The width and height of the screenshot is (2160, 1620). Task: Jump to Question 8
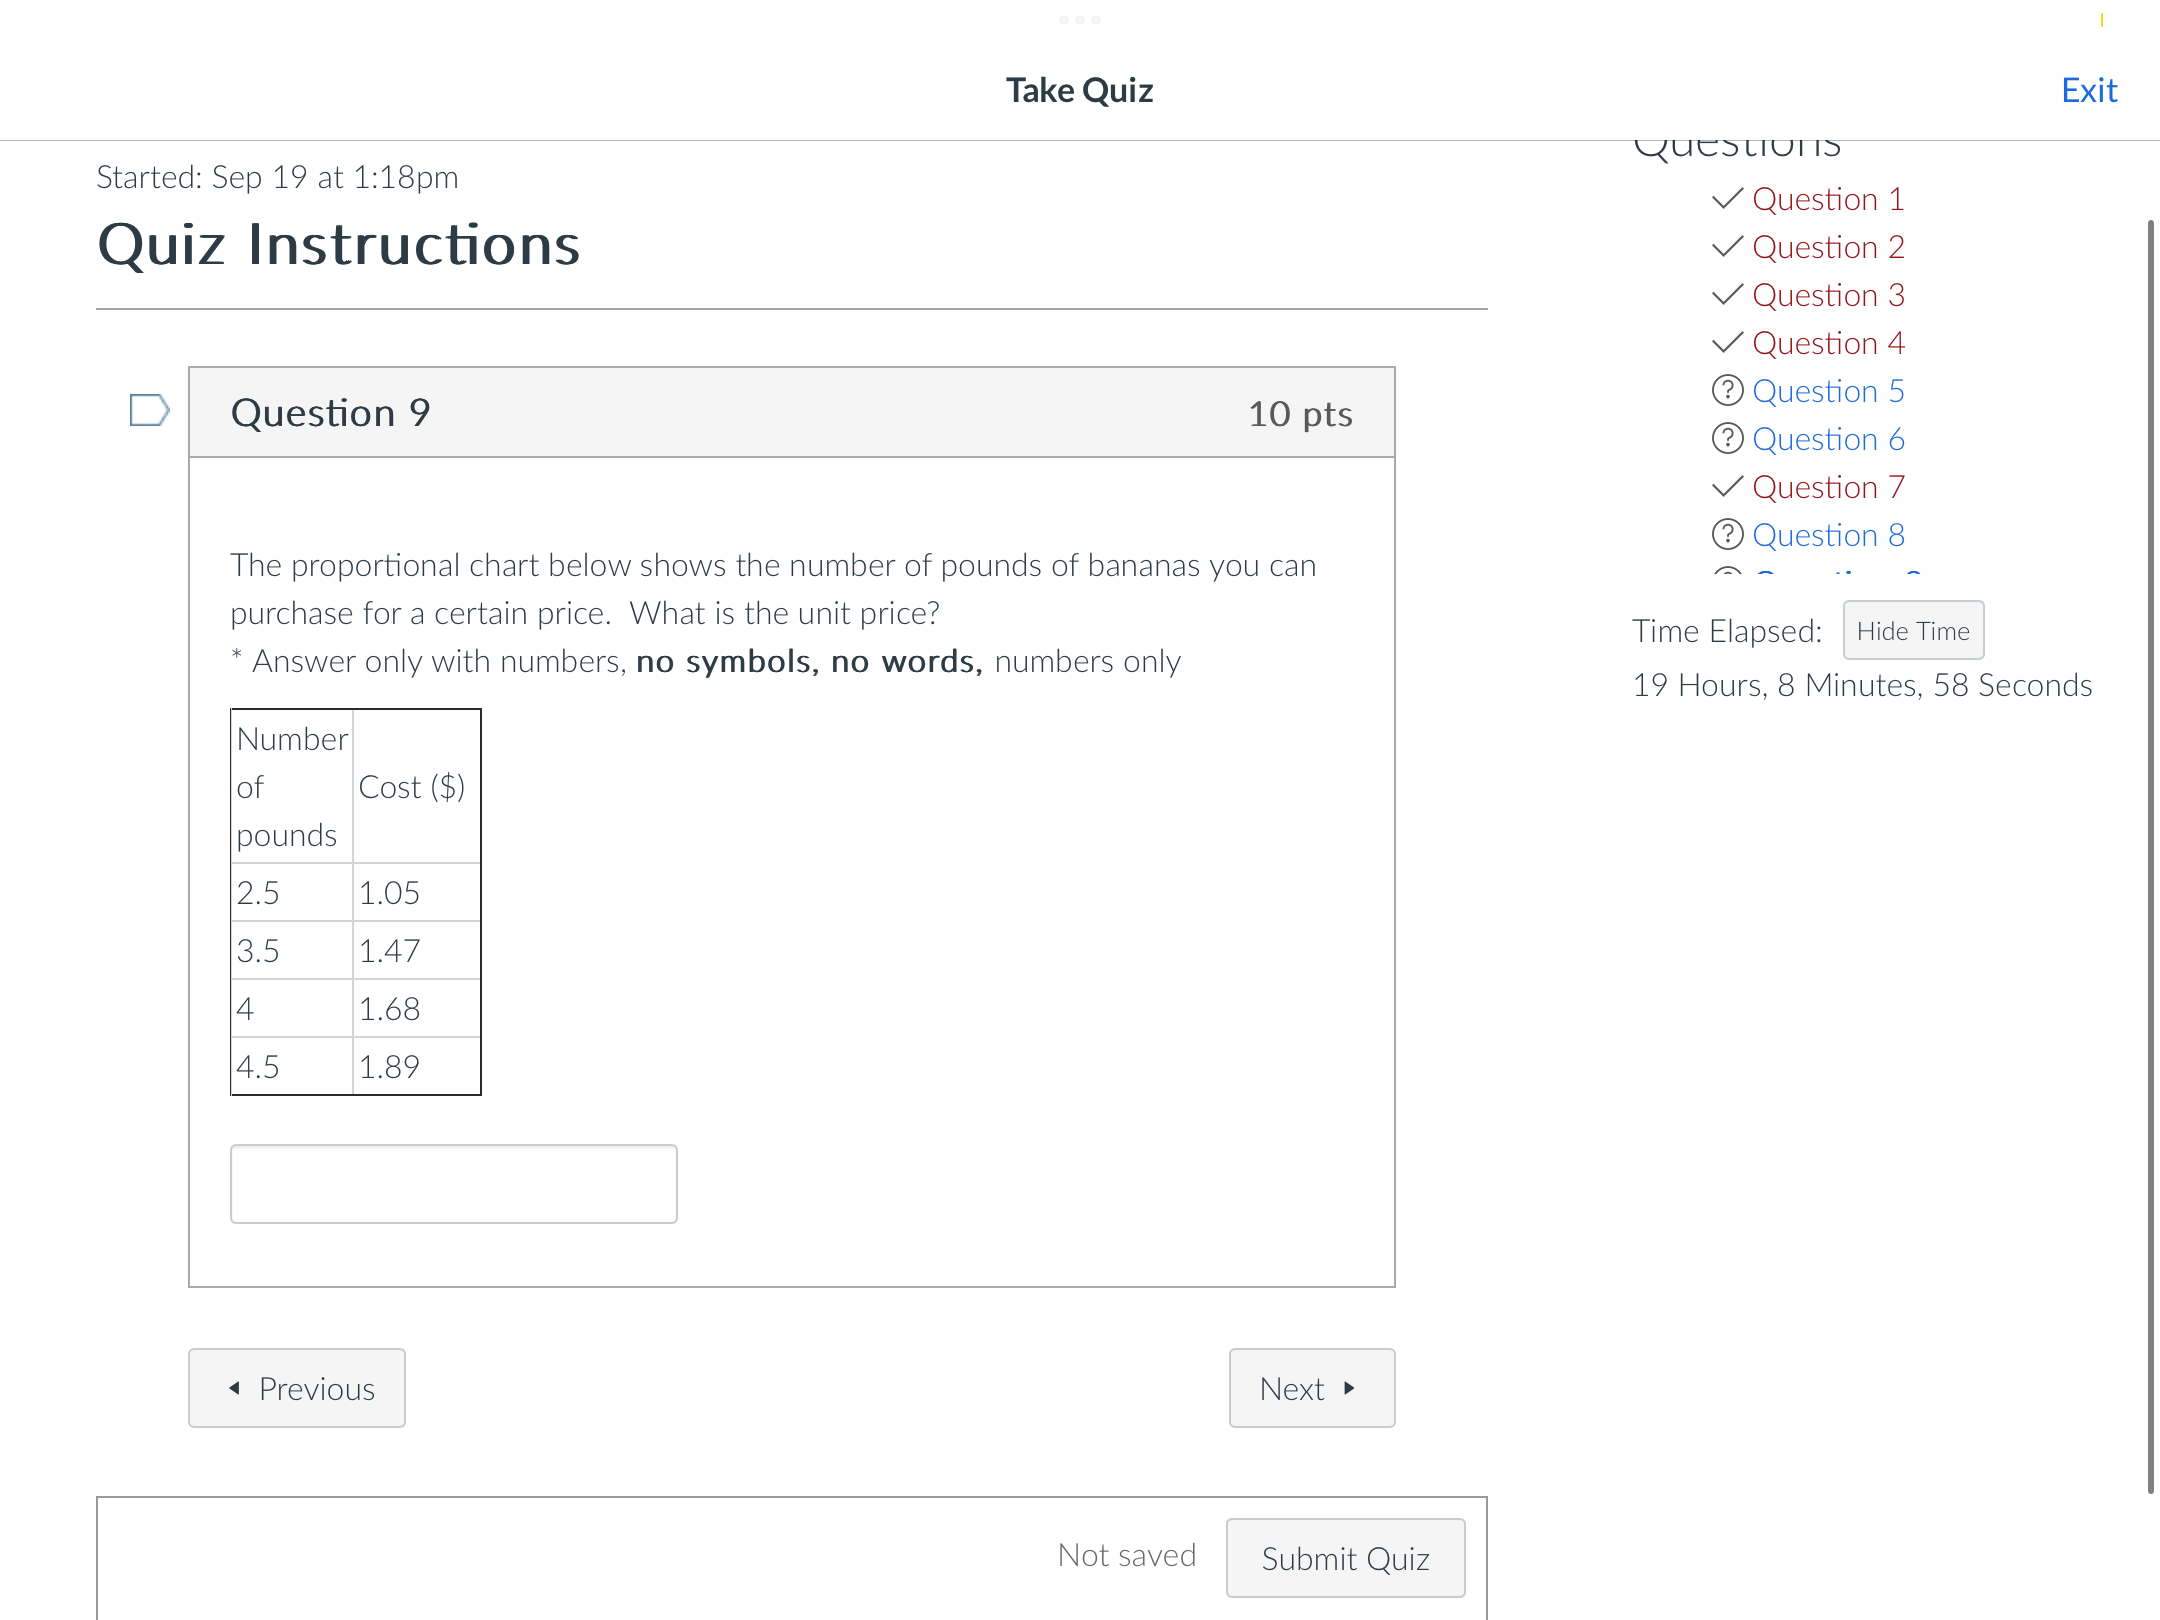1828,535
